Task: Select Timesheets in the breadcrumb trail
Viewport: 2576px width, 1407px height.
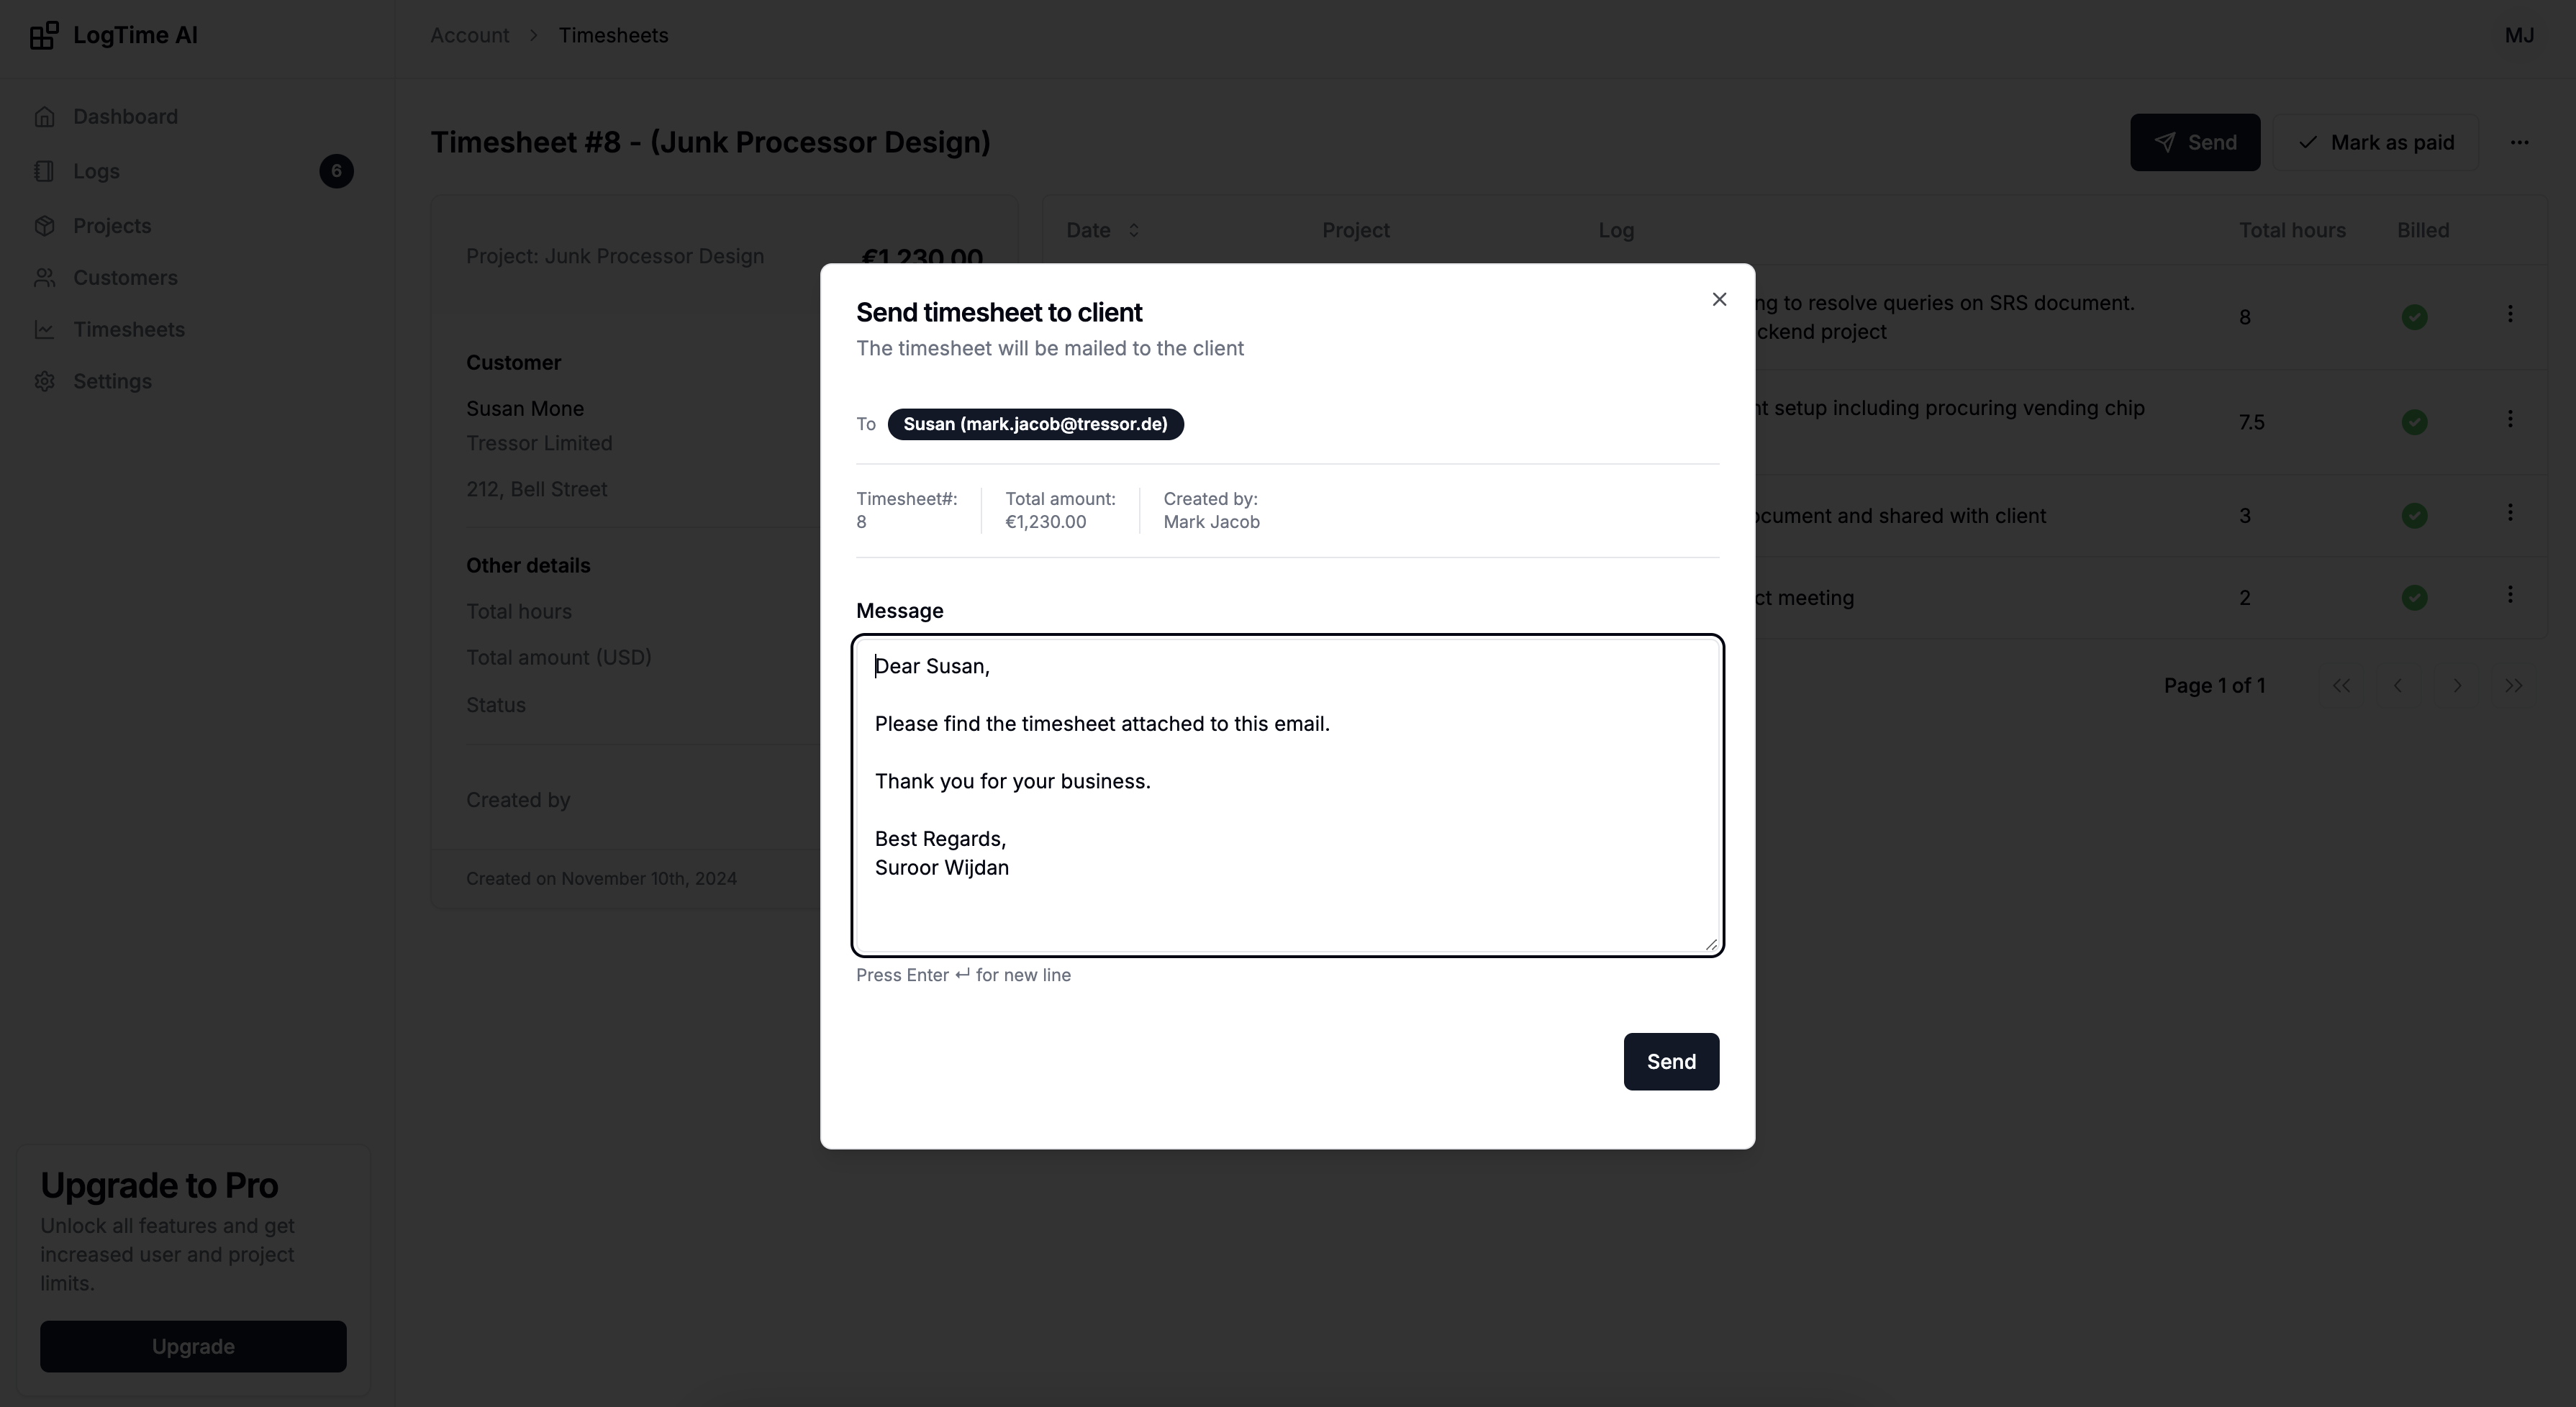Action: 614,34
